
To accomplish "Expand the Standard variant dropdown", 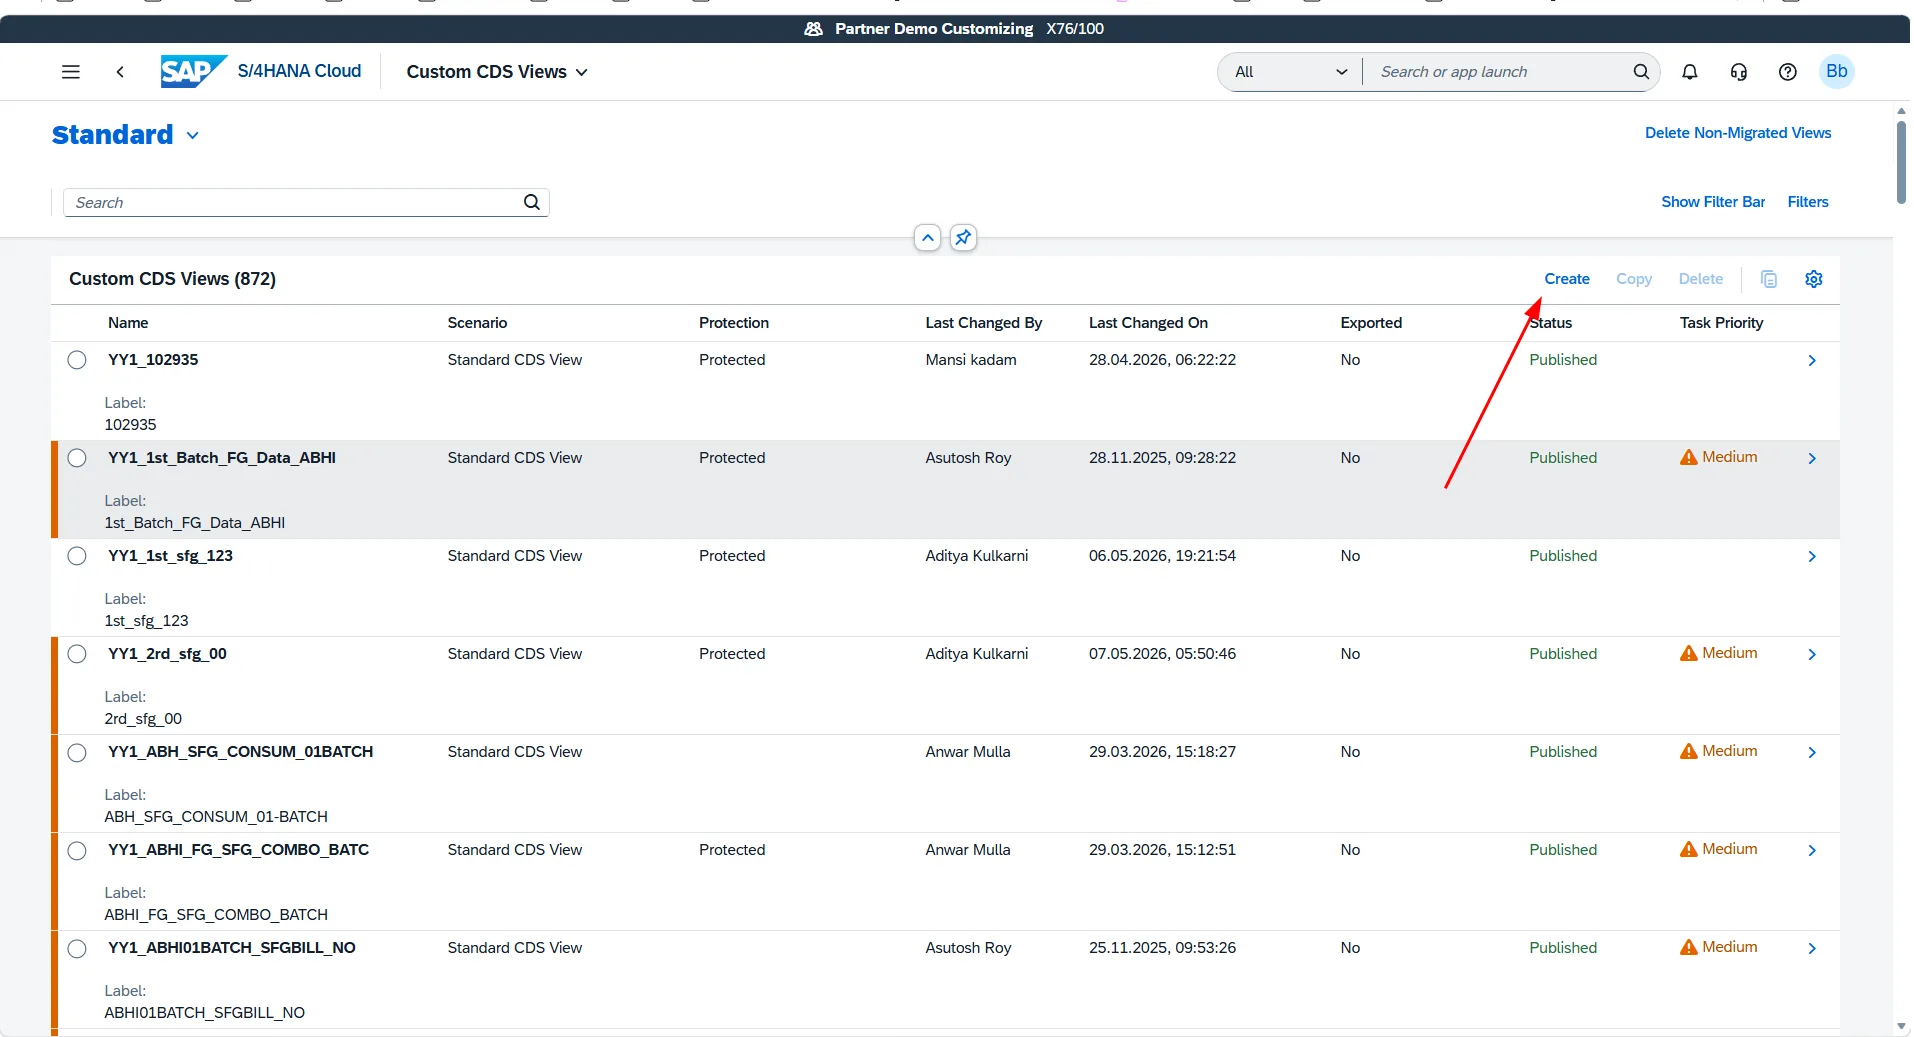I will (x=193, y=135).
